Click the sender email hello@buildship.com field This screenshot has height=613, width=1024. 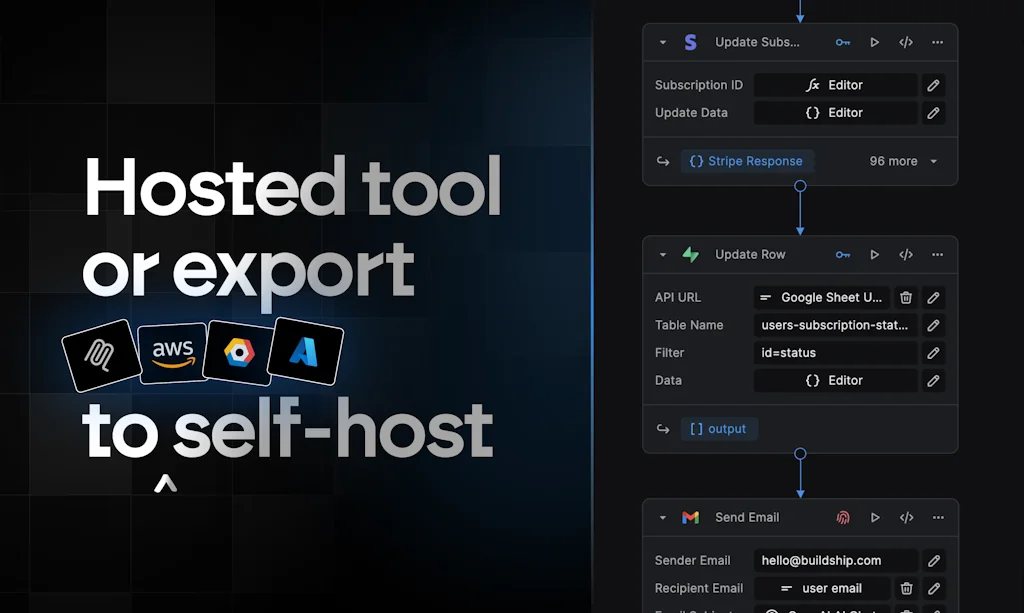coord(836,560)
